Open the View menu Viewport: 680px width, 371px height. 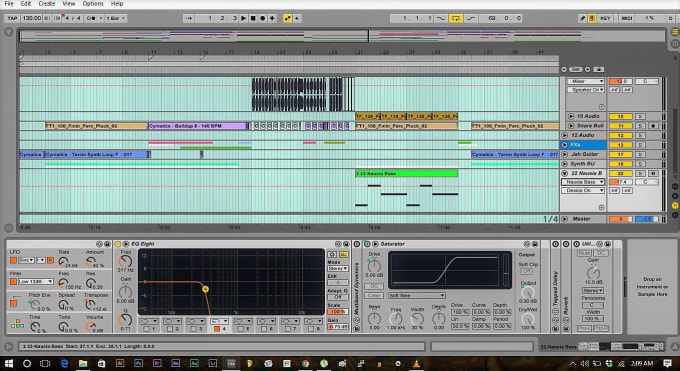(69, 3)
